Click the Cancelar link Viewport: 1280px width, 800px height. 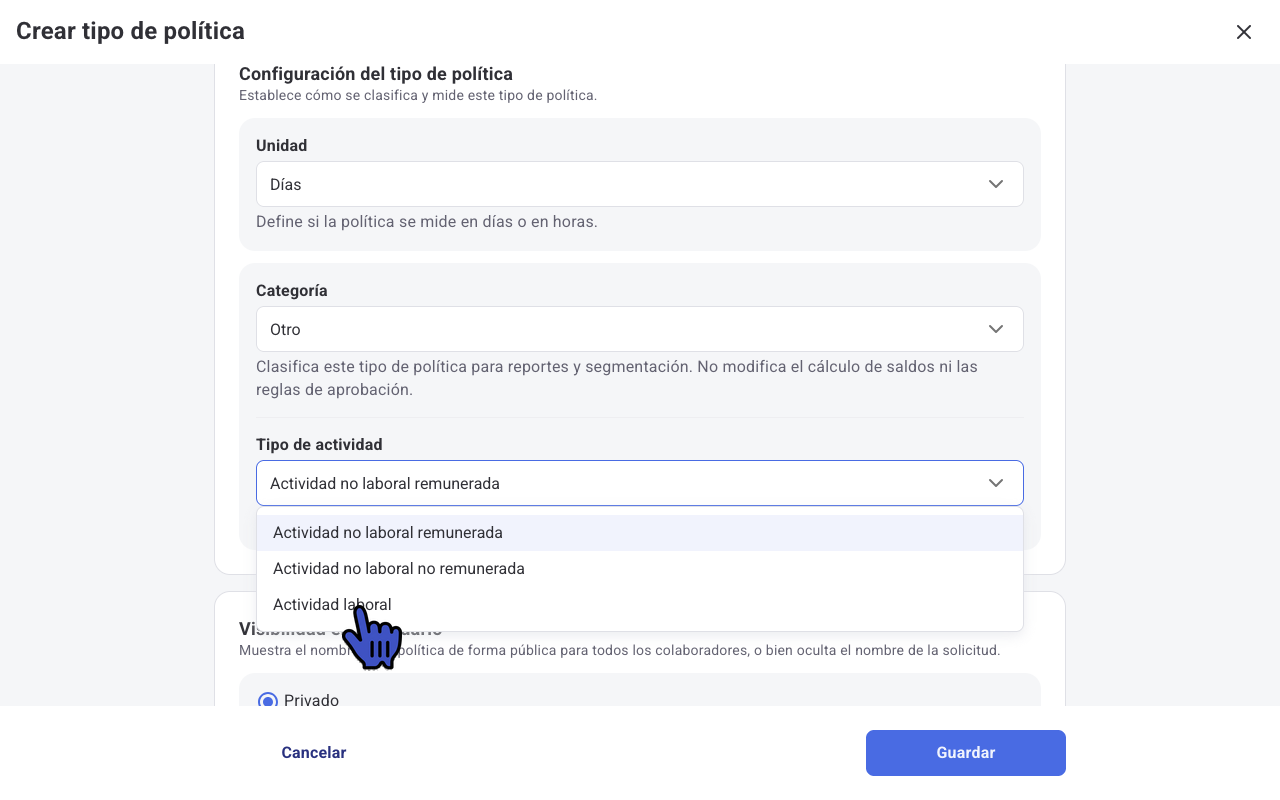(x=314, y=753)
